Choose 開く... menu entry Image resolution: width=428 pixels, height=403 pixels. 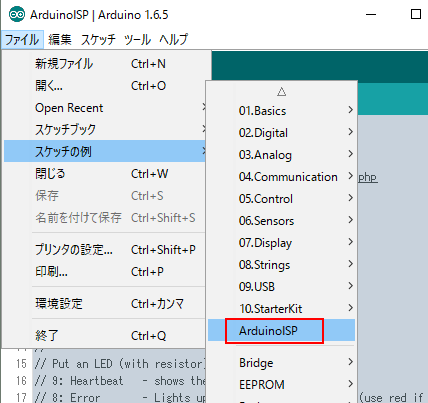tap(105, 86)
